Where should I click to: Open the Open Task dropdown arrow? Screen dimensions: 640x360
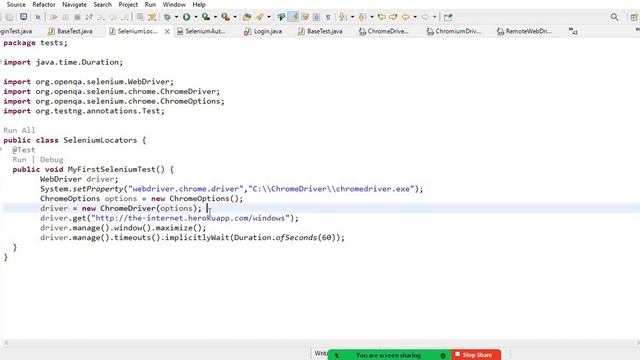(x=269, y=17)
